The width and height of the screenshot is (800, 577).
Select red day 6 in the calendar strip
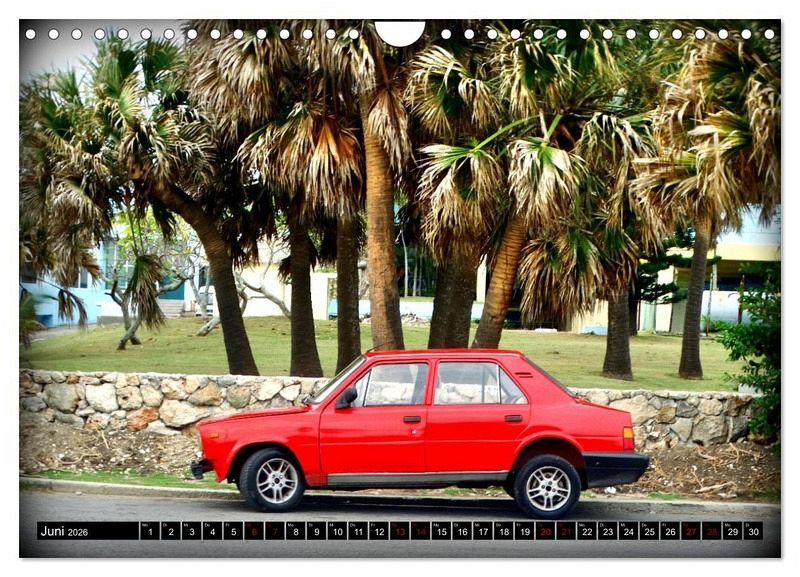(254, 531)
